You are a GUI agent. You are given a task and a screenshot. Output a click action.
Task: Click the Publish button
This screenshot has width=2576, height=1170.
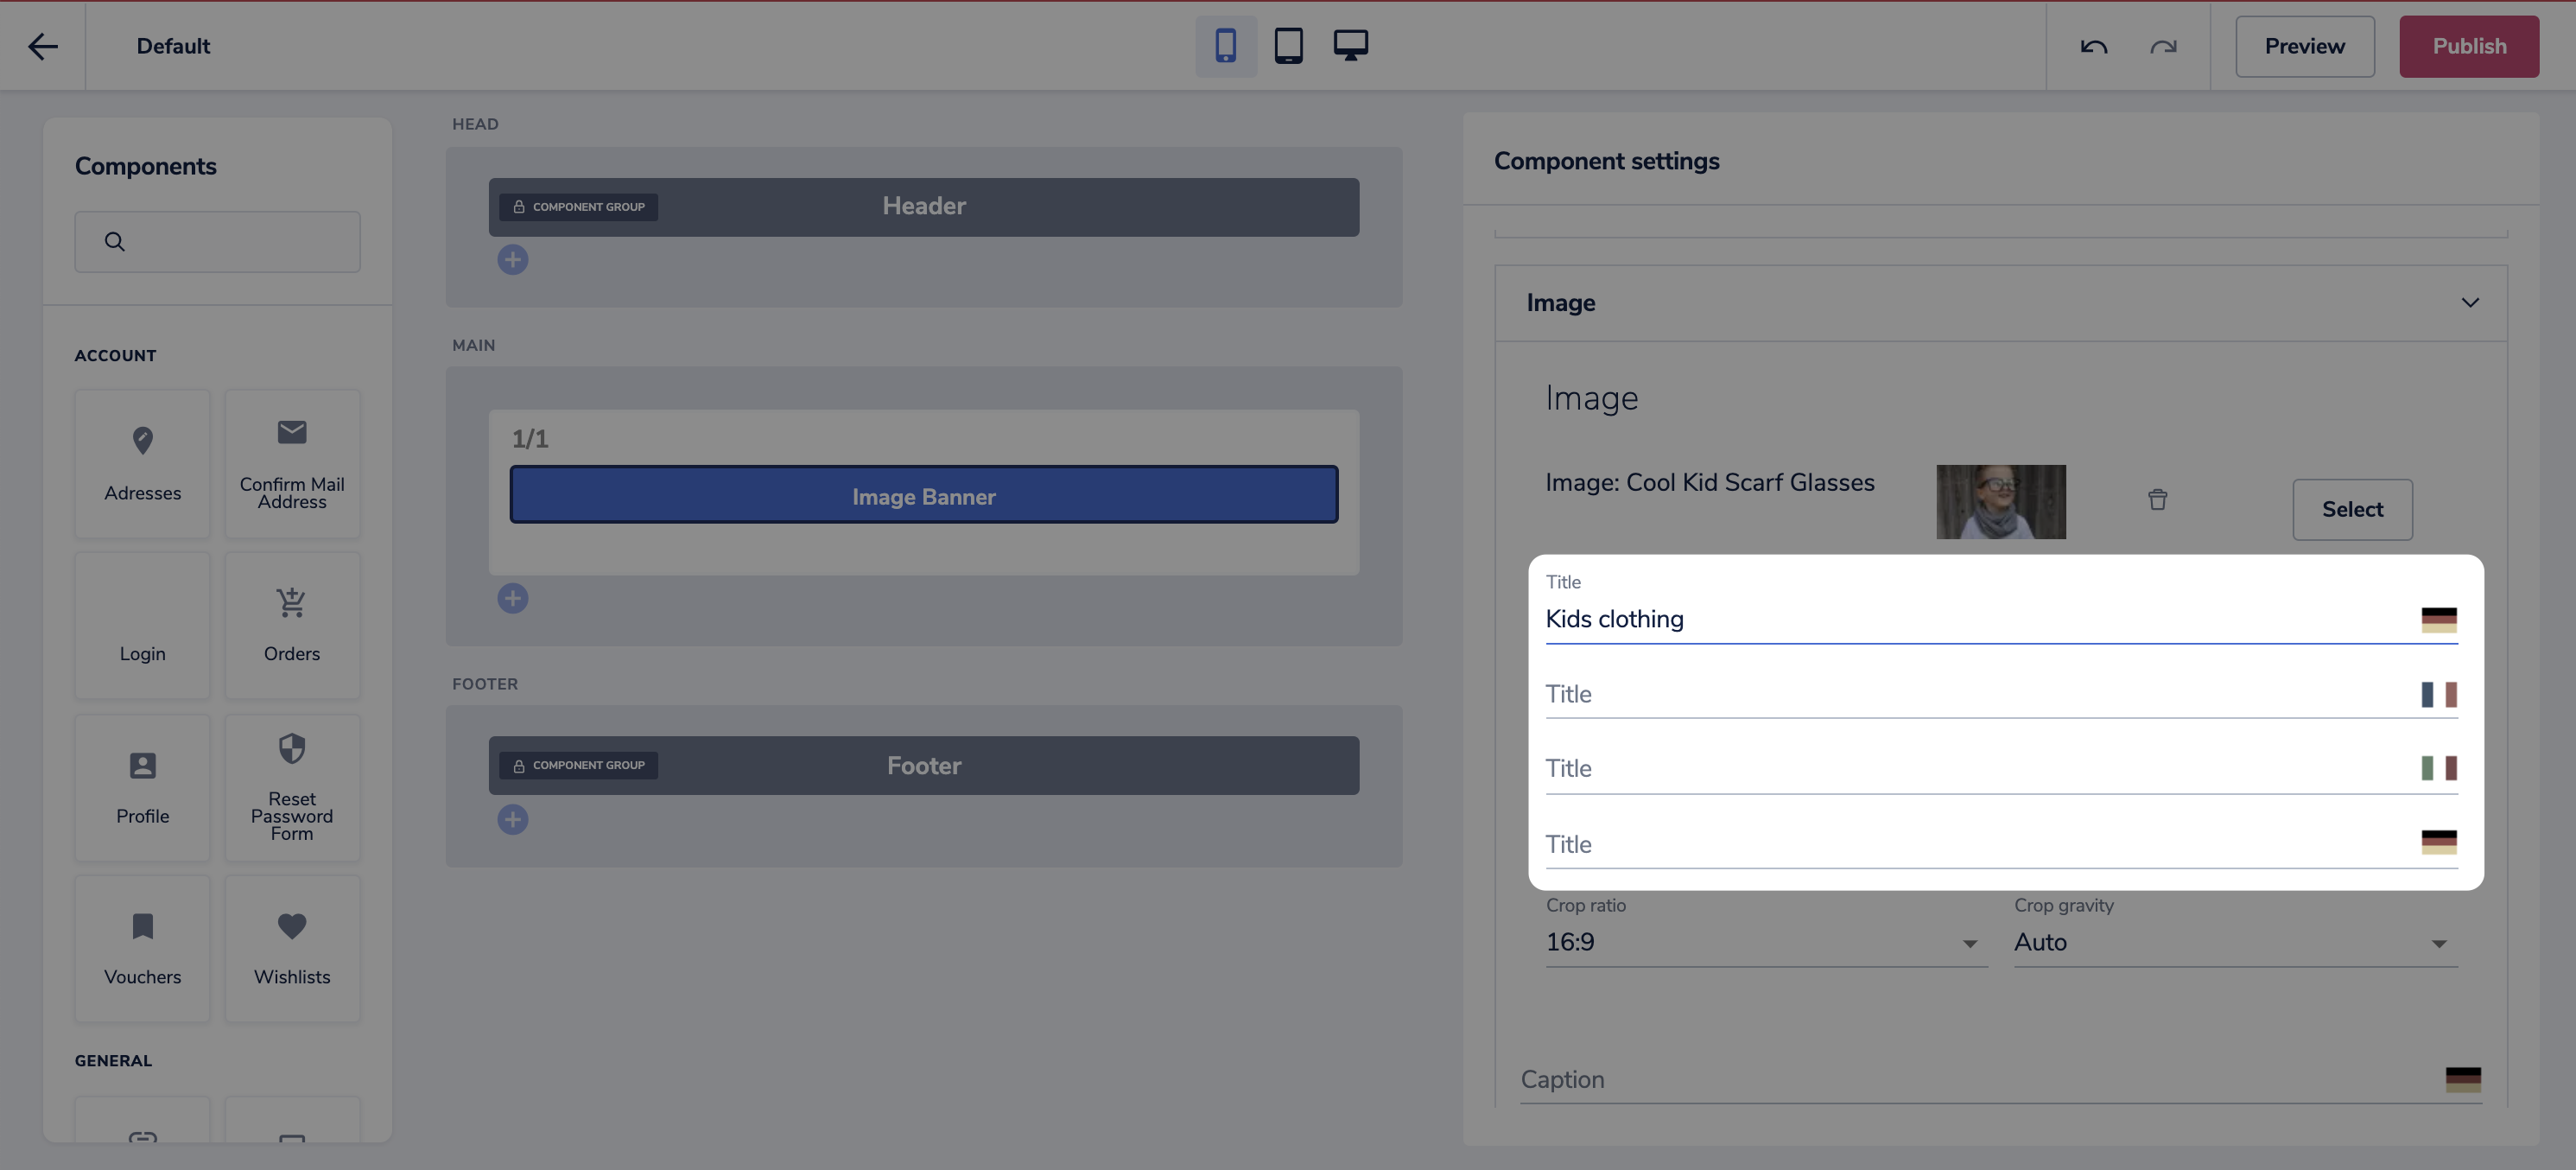(x=2468, y=46)
